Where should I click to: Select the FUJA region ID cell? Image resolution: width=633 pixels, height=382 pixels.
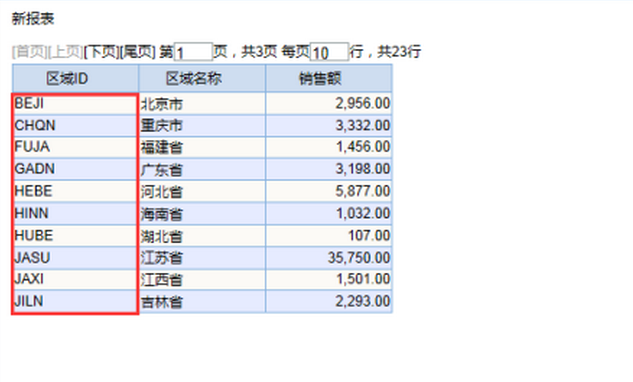pos(75,147)
